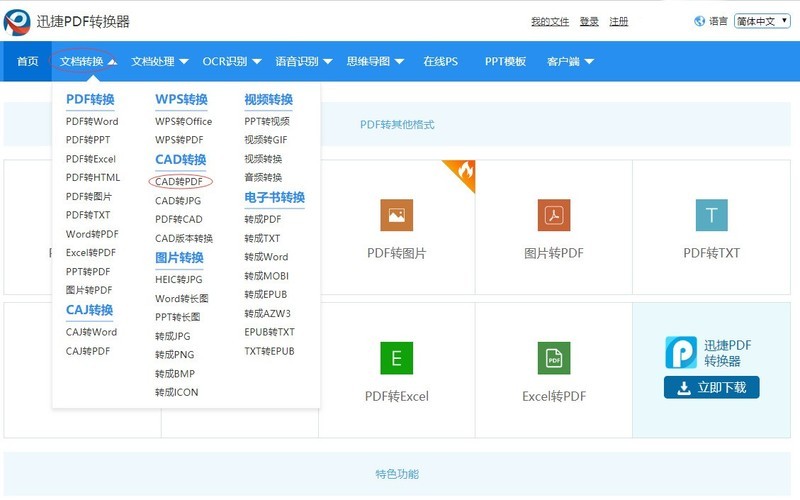Select CAJ转Word menu entry
Image resolution: width=800 pixels, height=500 pixels.
91,332
